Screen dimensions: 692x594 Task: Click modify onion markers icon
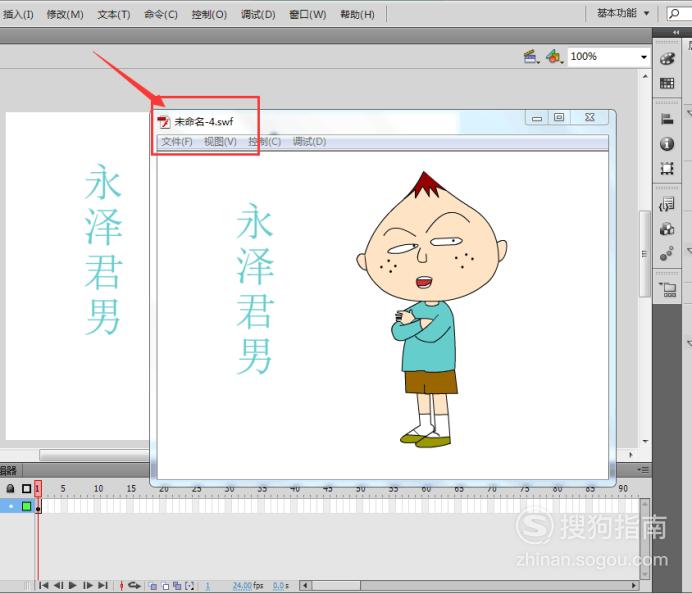[x=189, y=586]
